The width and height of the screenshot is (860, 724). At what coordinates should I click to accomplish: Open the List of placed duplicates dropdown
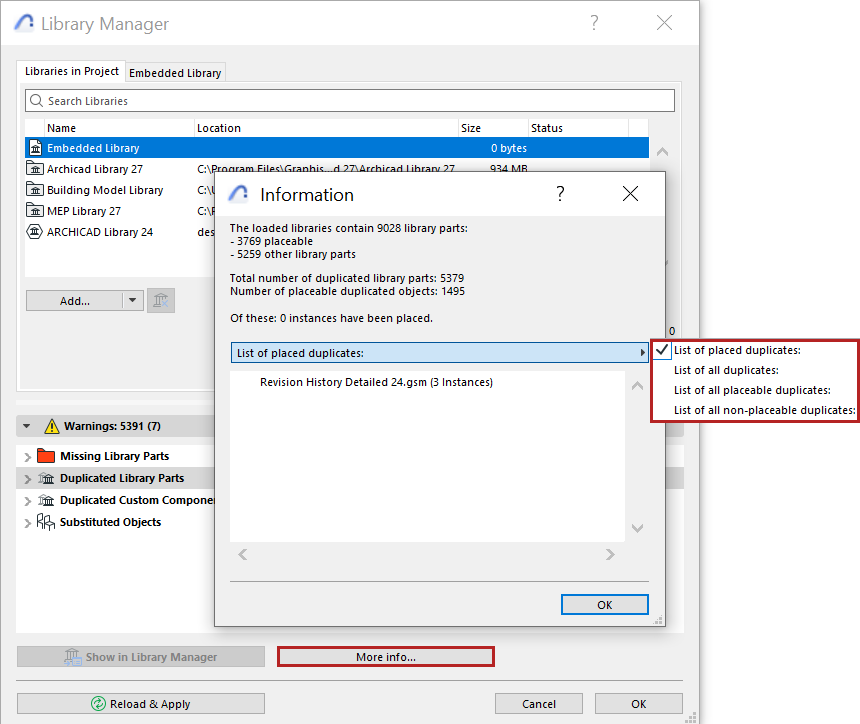point(439,353)
